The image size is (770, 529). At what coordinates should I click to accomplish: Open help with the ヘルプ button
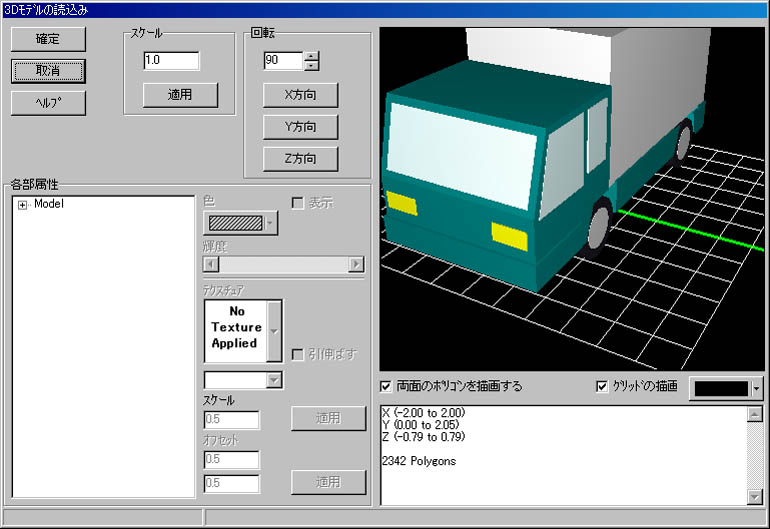pyautogui.click(x=48, y=103)
